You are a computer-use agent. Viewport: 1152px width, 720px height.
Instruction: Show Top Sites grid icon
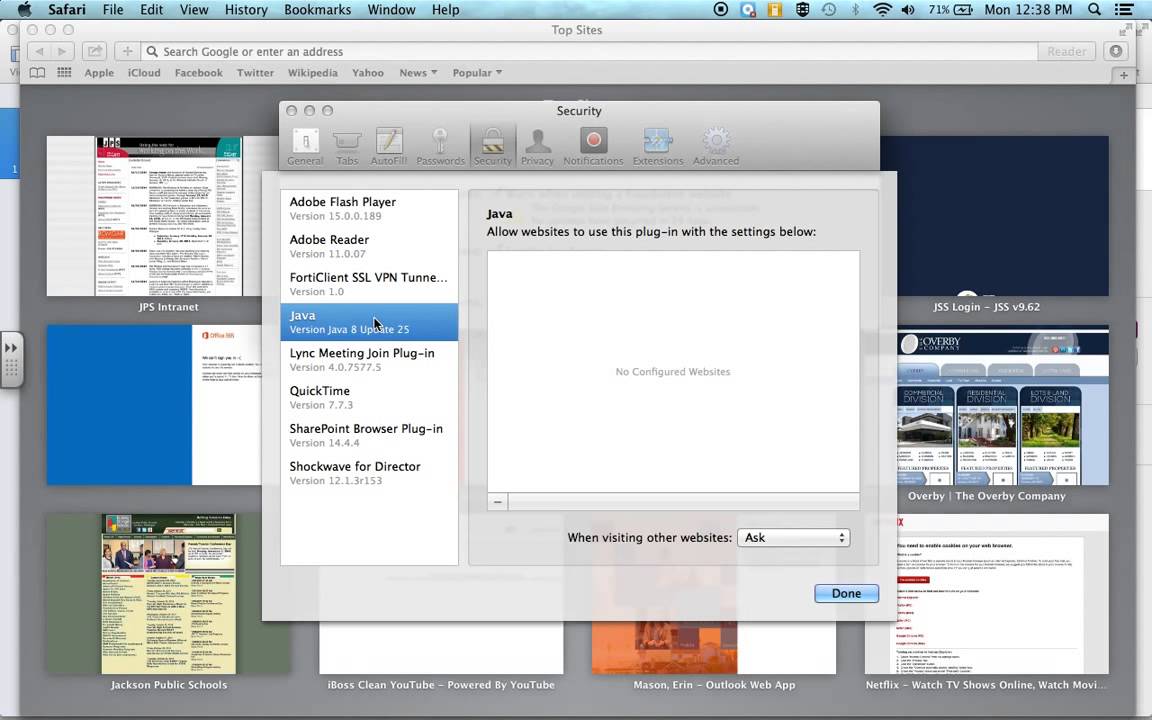click(65, 73)
